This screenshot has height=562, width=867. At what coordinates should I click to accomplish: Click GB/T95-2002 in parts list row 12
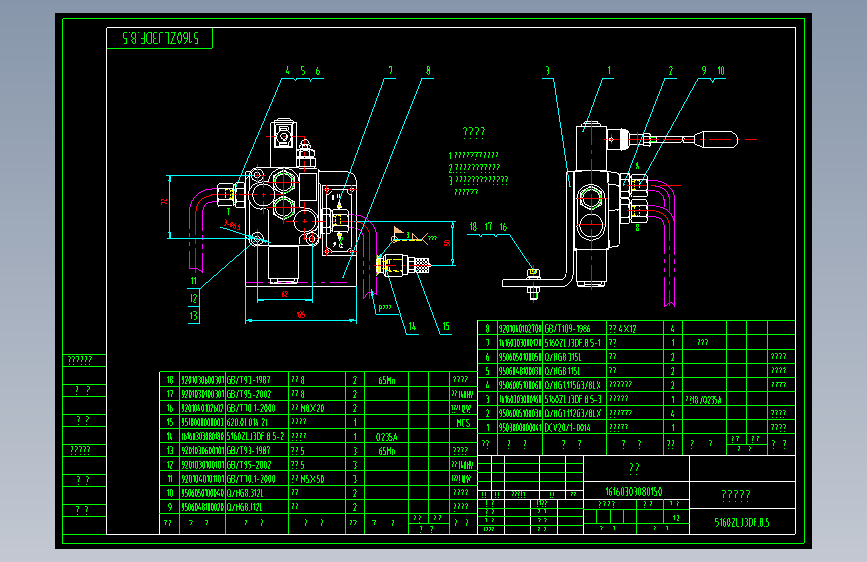(249, 465)
